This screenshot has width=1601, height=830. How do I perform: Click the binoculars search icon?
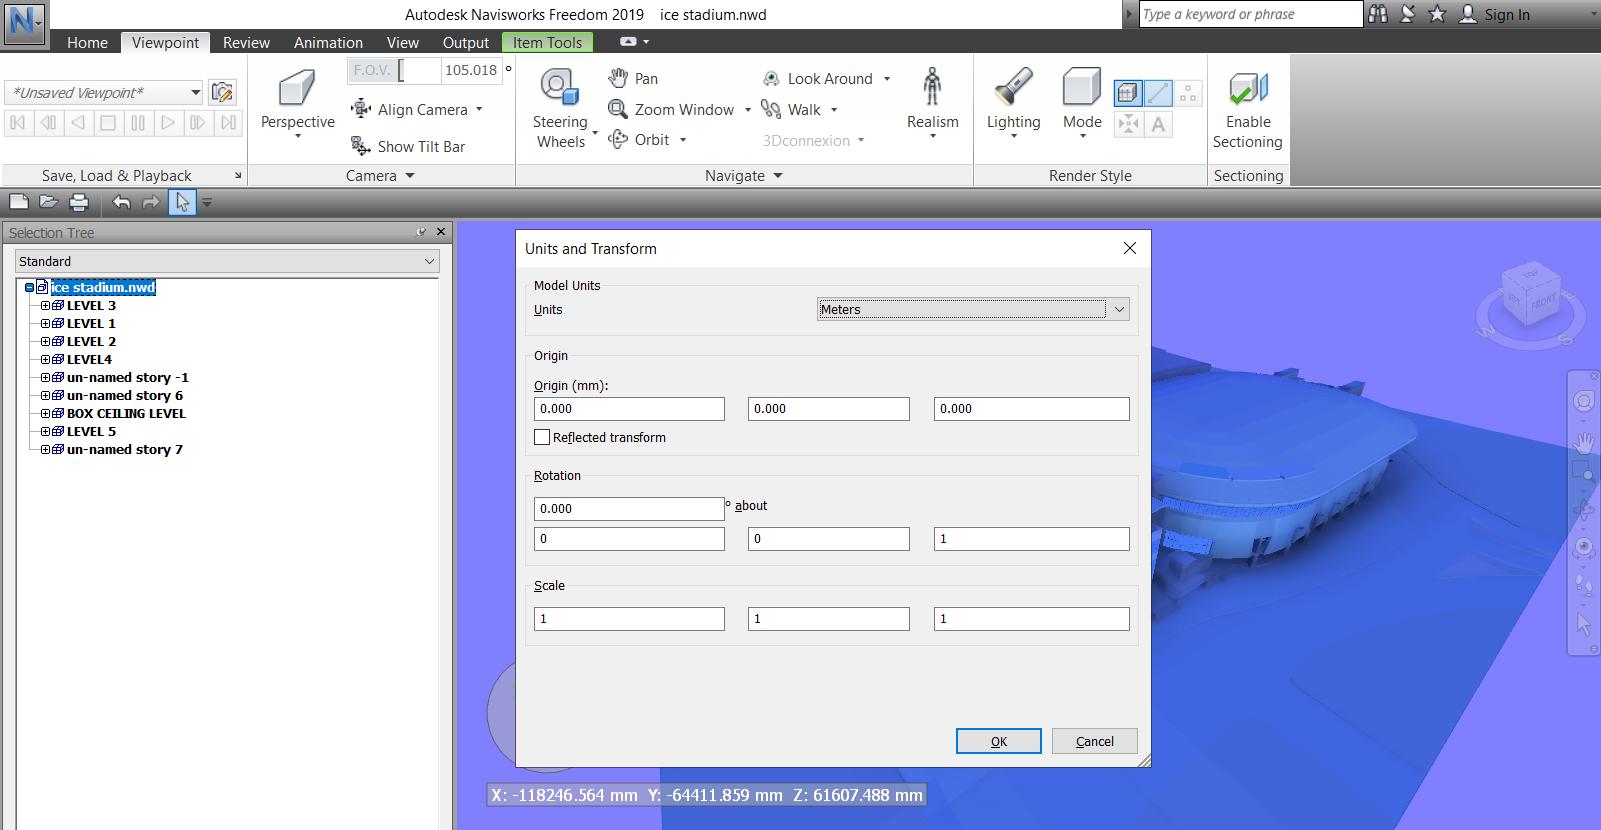click(x=1378, y=14)
